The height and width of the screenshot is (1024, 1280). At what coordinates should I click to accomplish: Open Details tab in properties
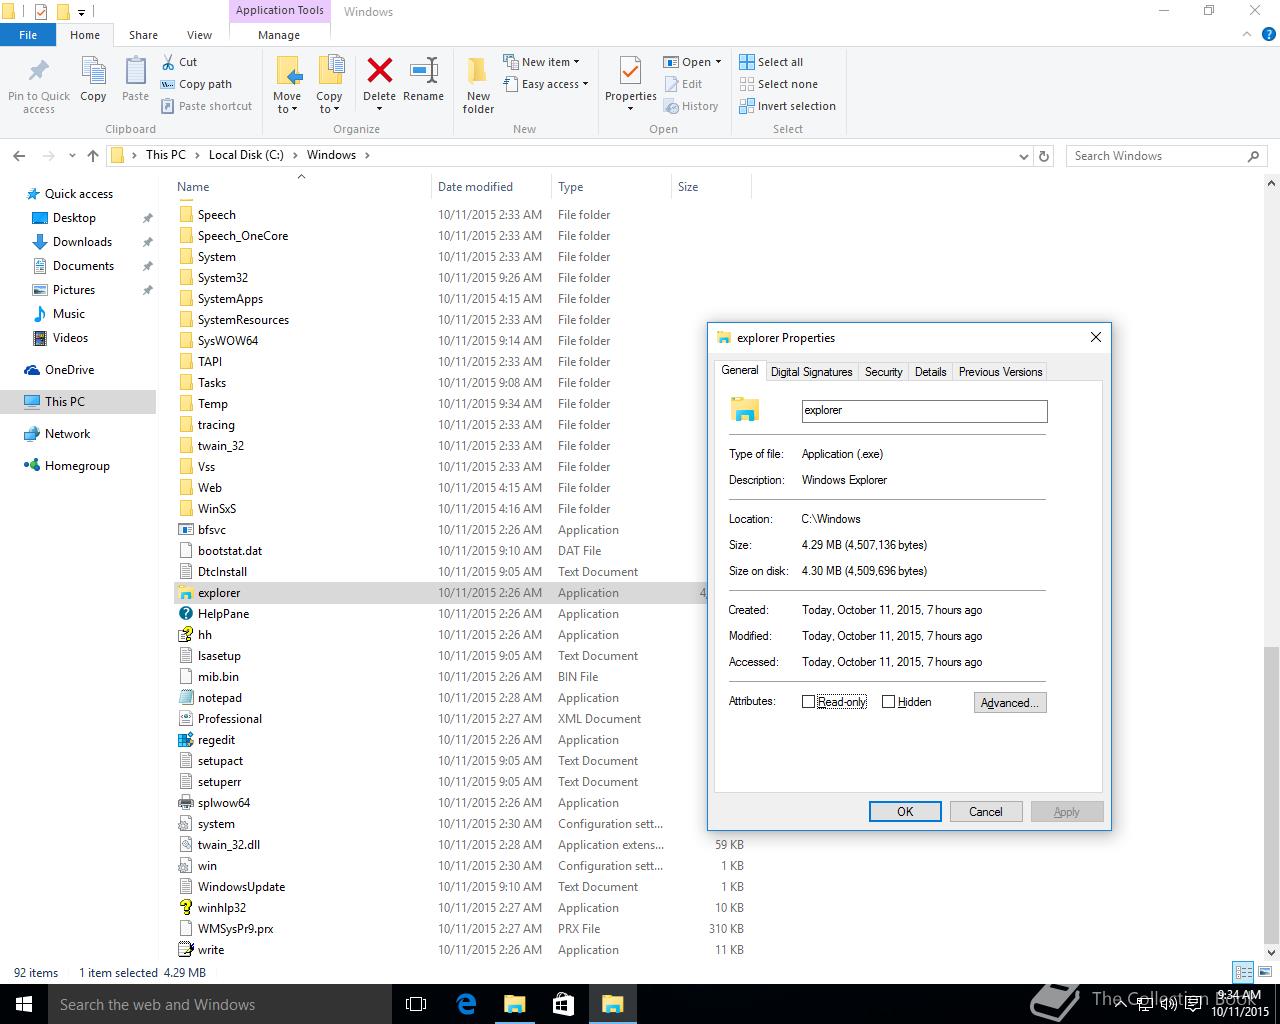click(930, 371)
